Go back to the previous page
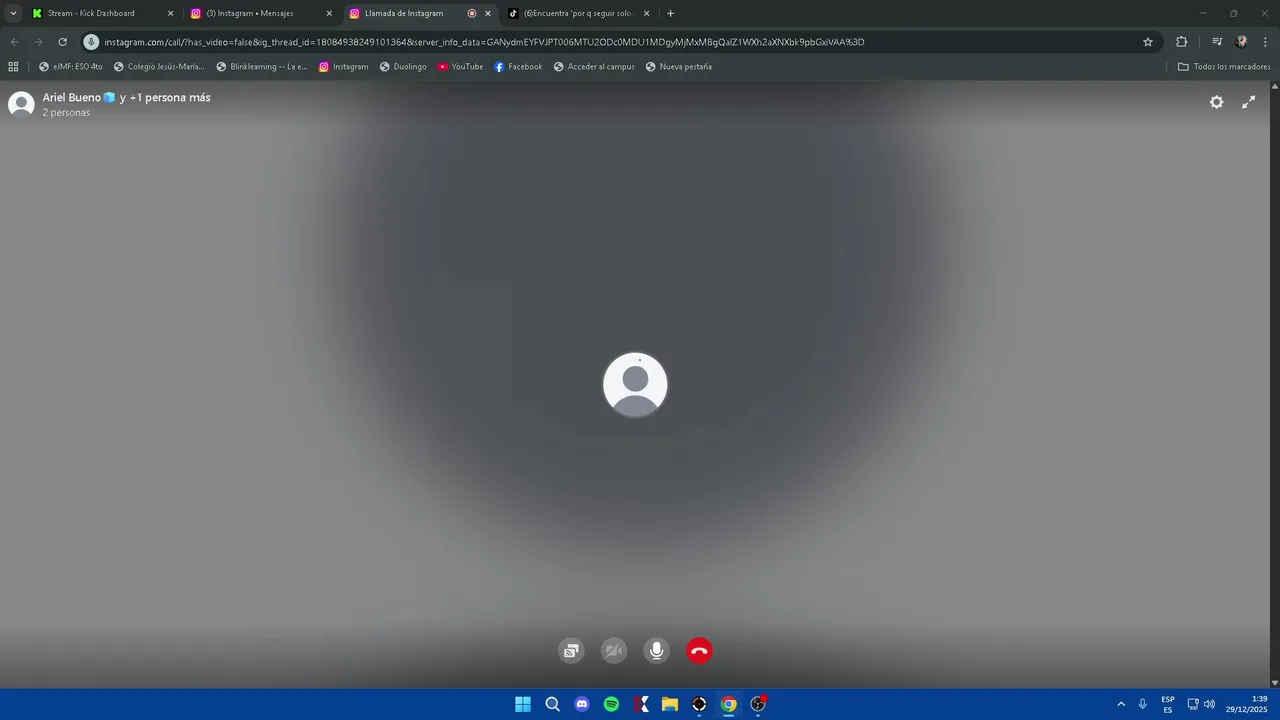 tap(14, 42)
